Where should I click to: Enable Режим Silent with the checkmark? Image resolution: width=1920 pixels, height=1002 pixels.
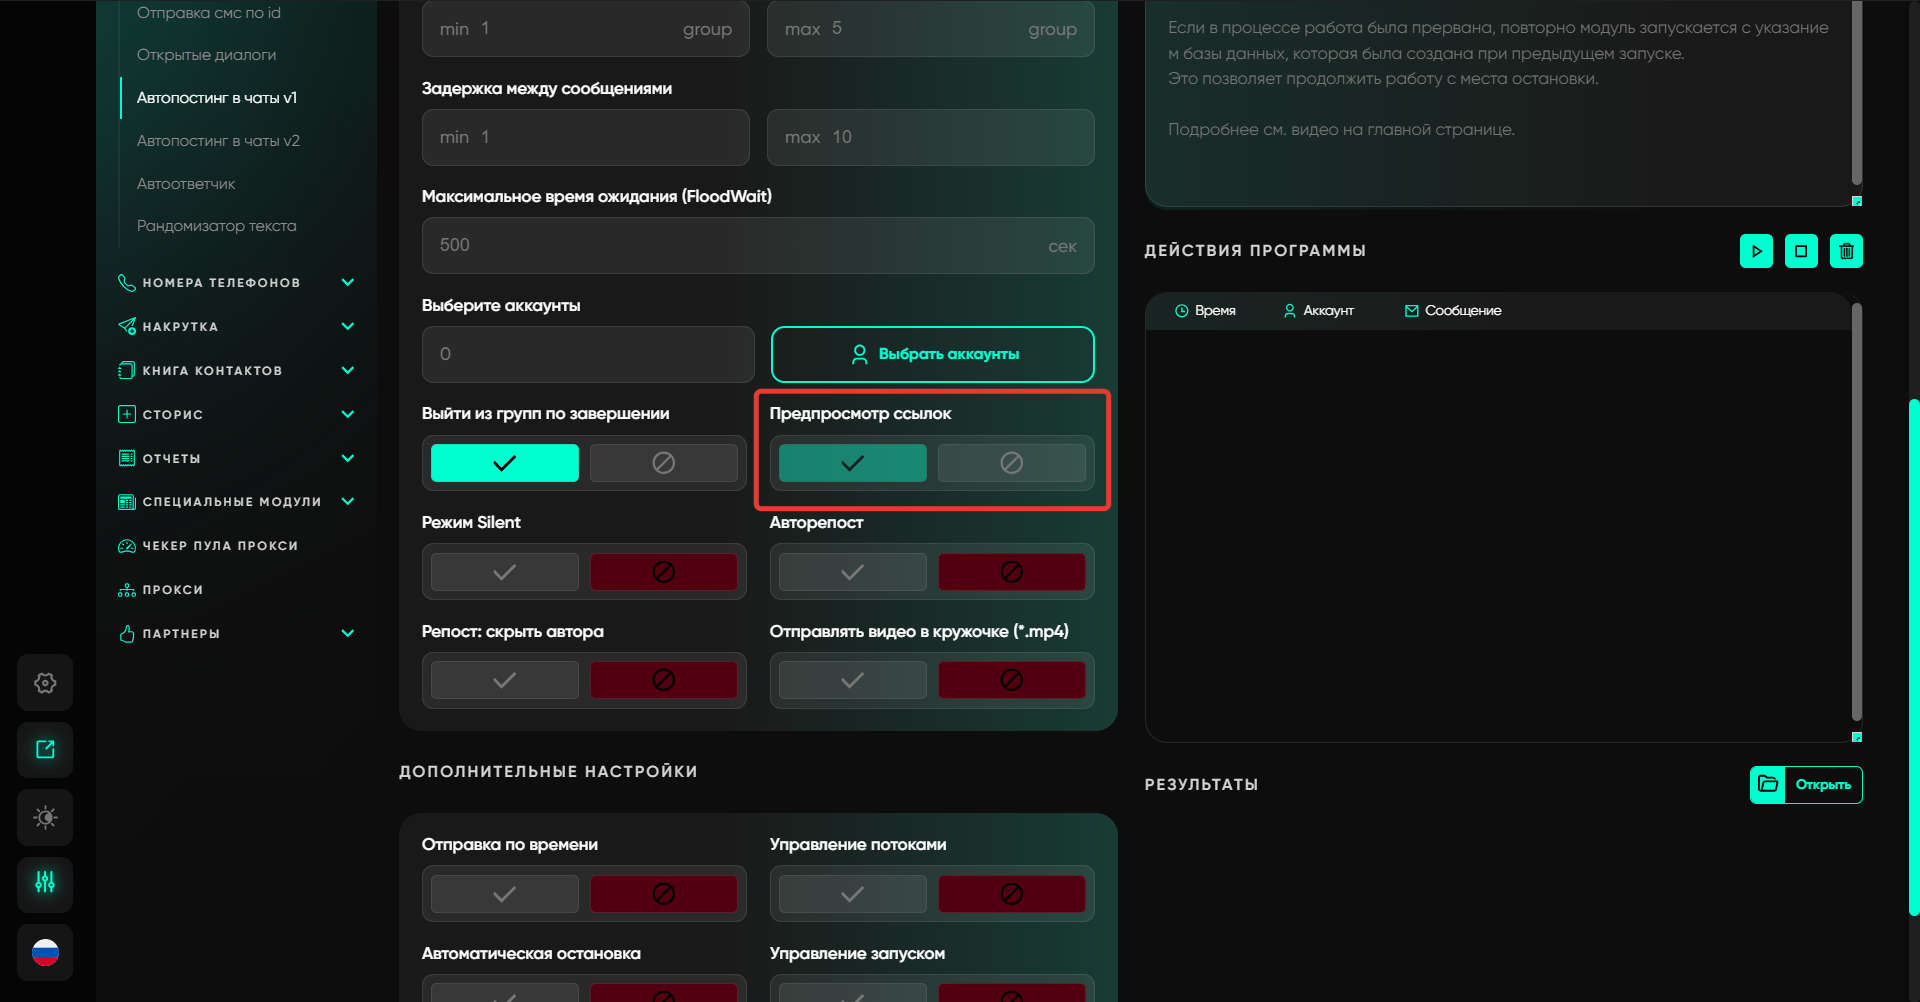point(504,572)
